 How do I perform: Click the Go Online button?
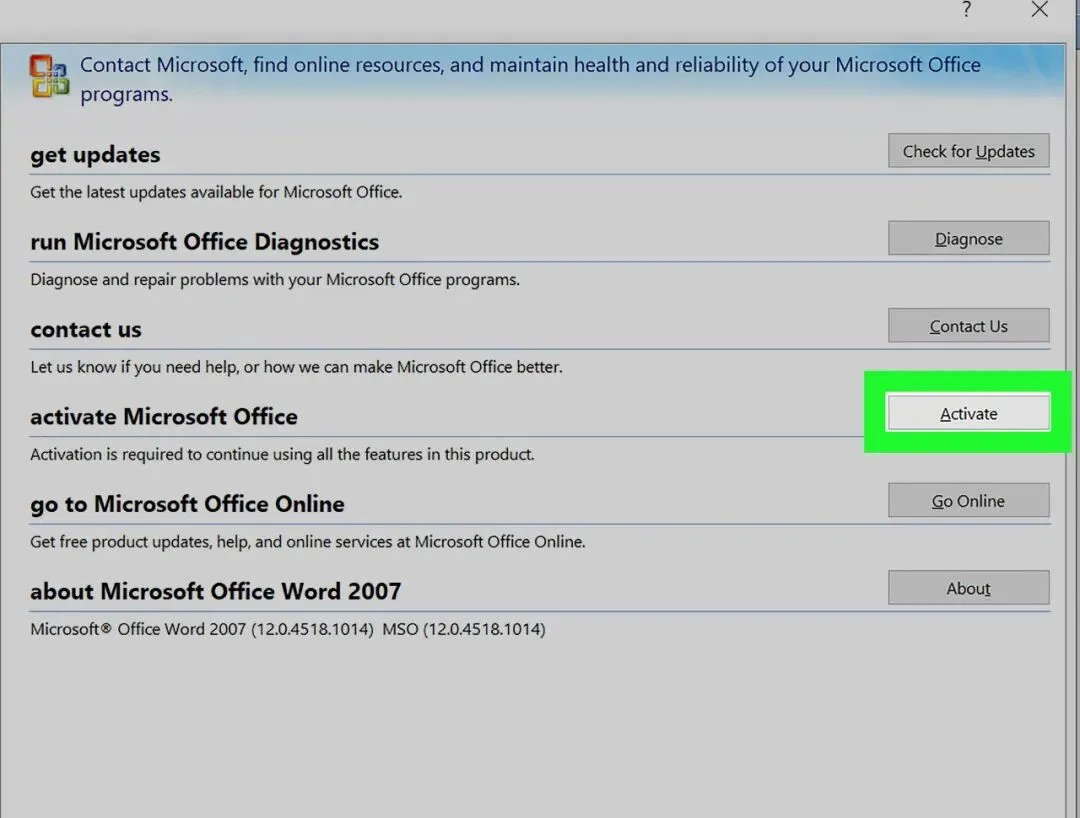968,501
